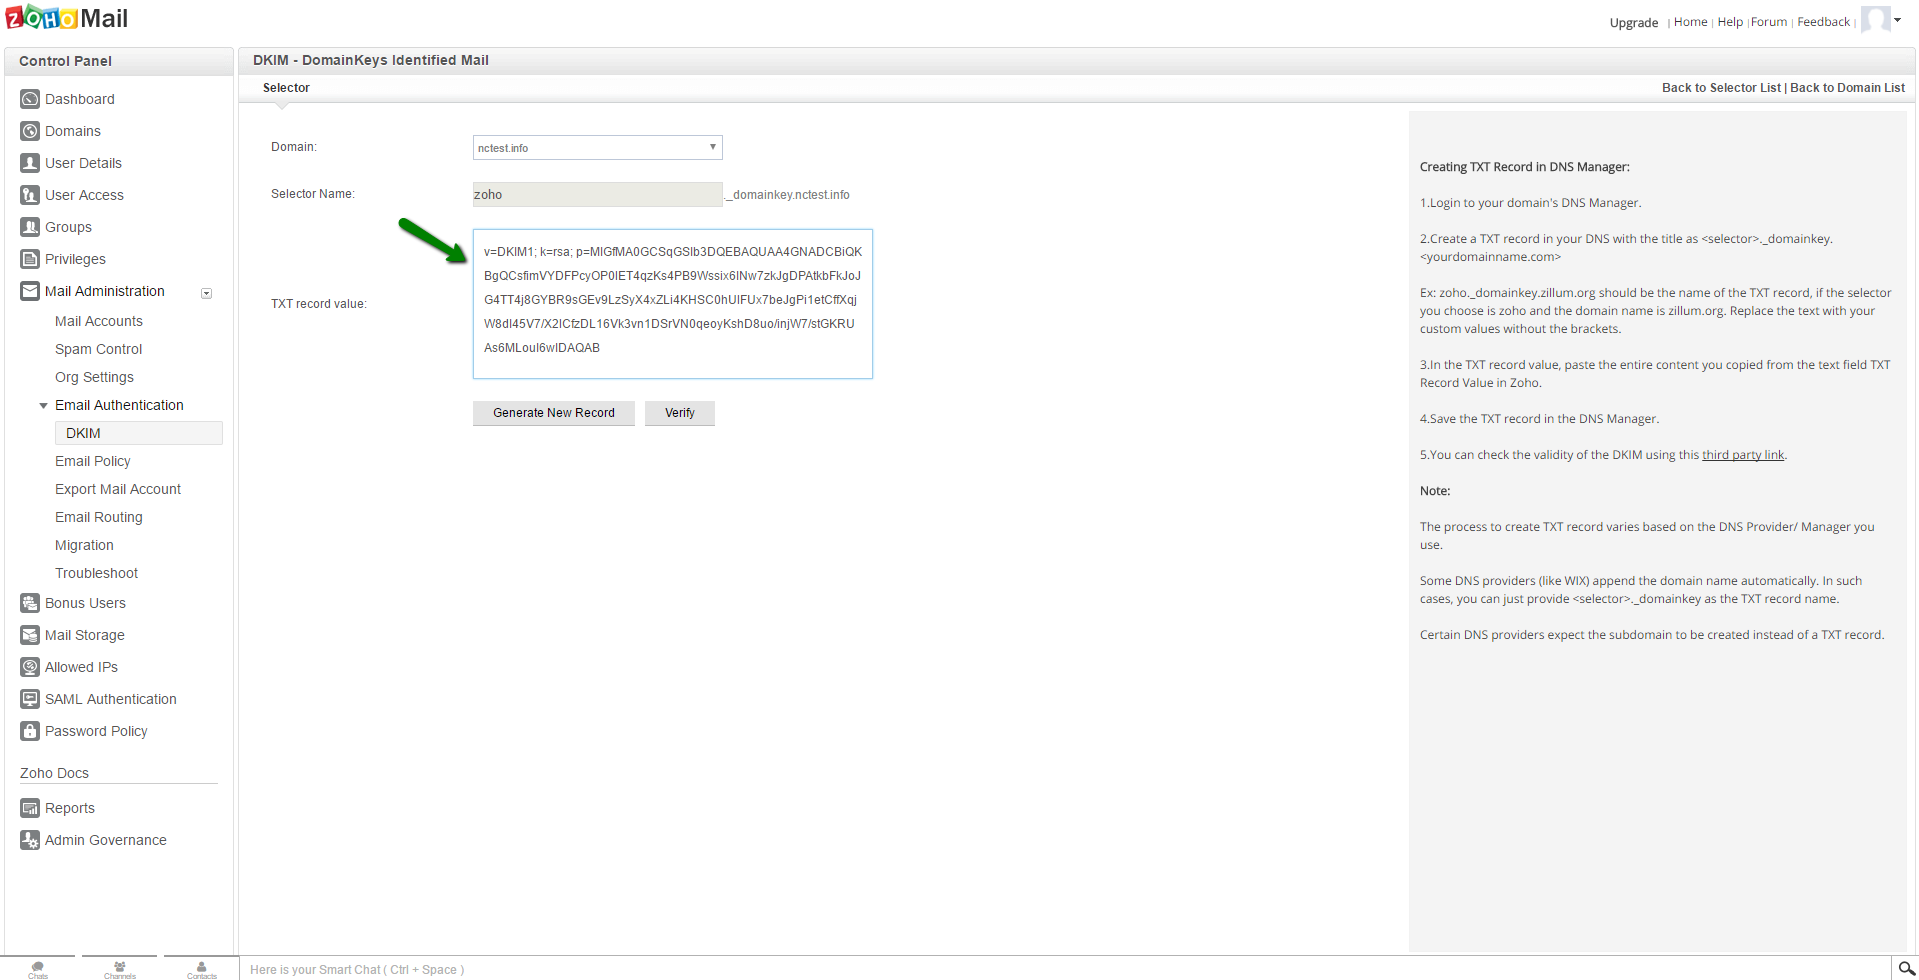Click the Domains icon in sidebar
Screen dimensions: 1919x980
click(x=30, y=131)
